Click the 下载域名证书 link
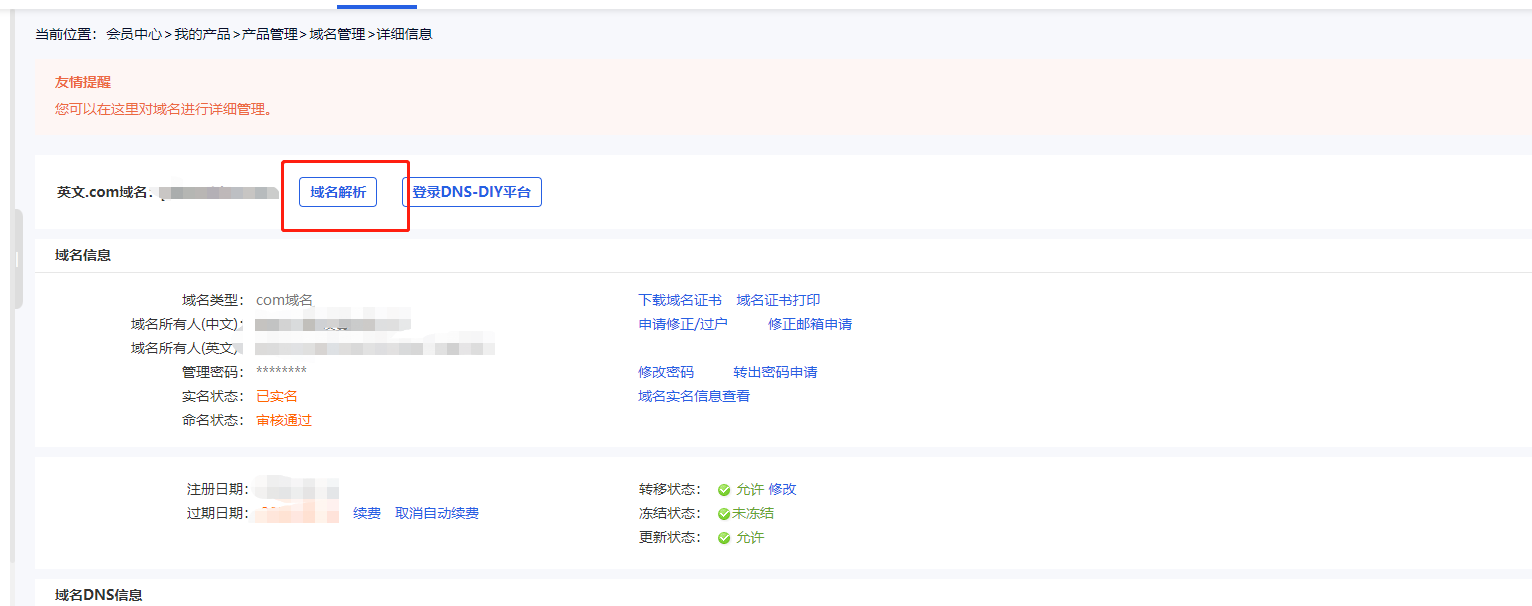Viewport: 1532px width, 606px height. (x=679, y=300)
